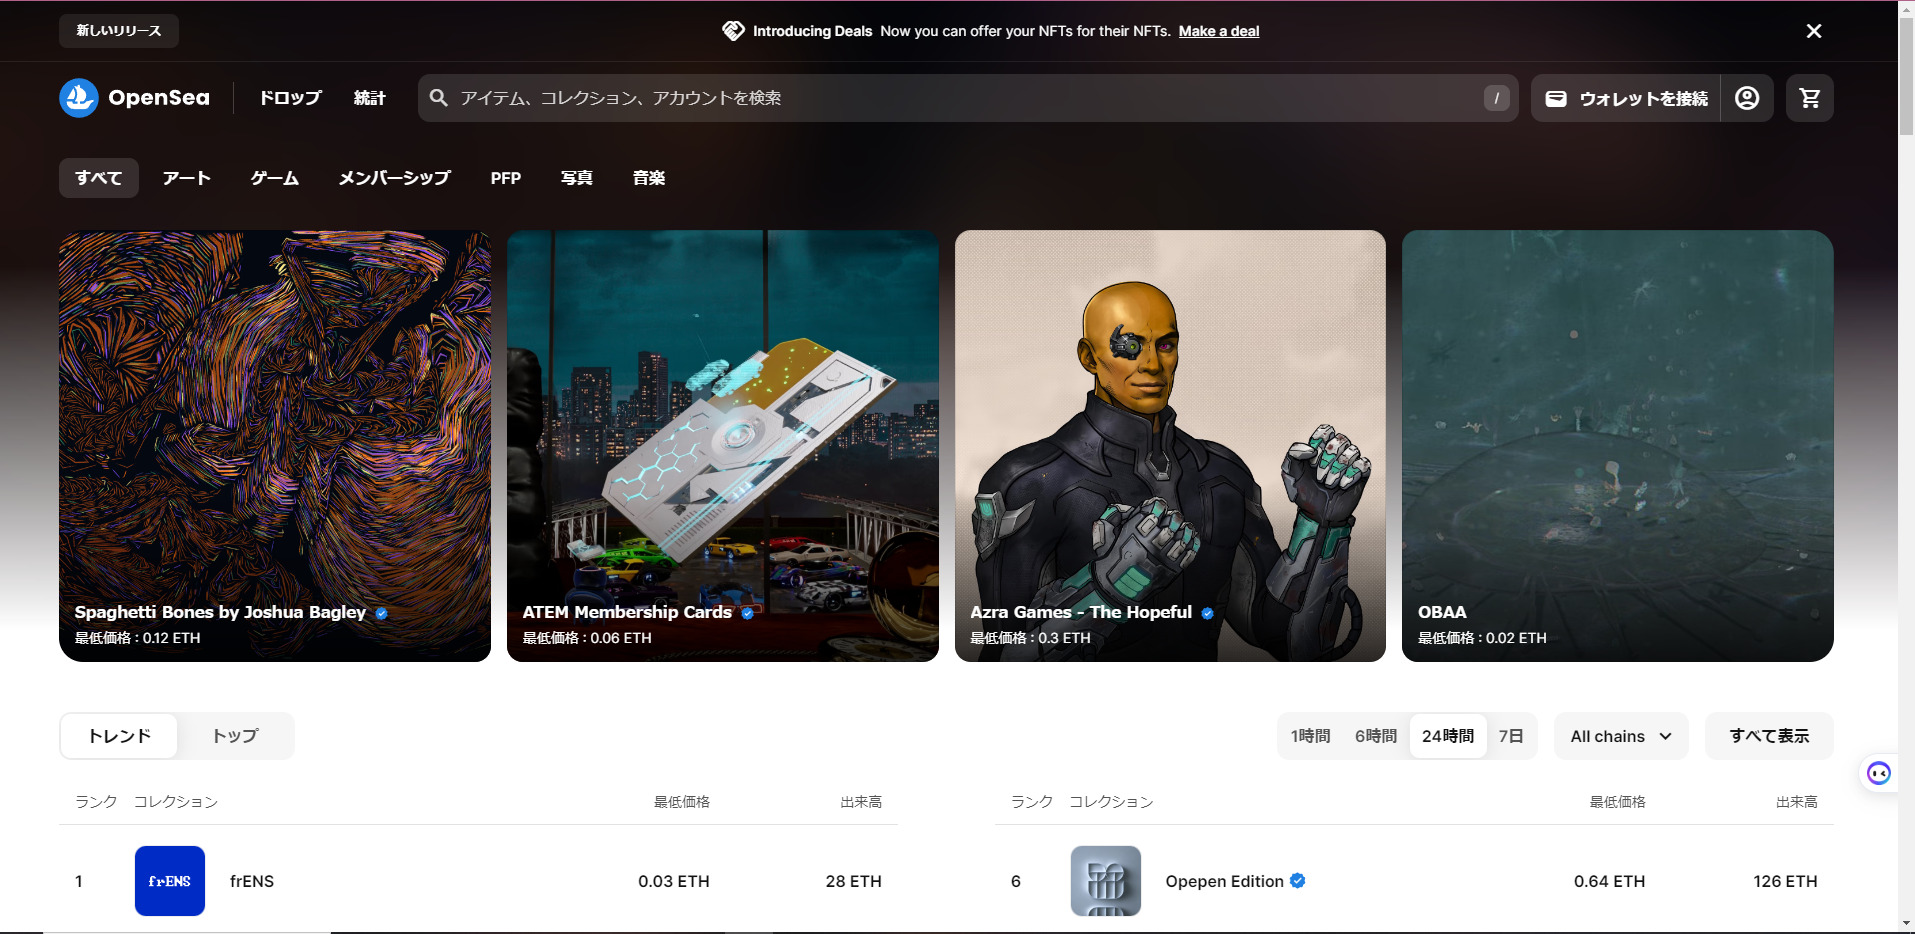This screenshot has width=1915, height=934.
Task: Select the PFP category tab
Action: point(506,178)
